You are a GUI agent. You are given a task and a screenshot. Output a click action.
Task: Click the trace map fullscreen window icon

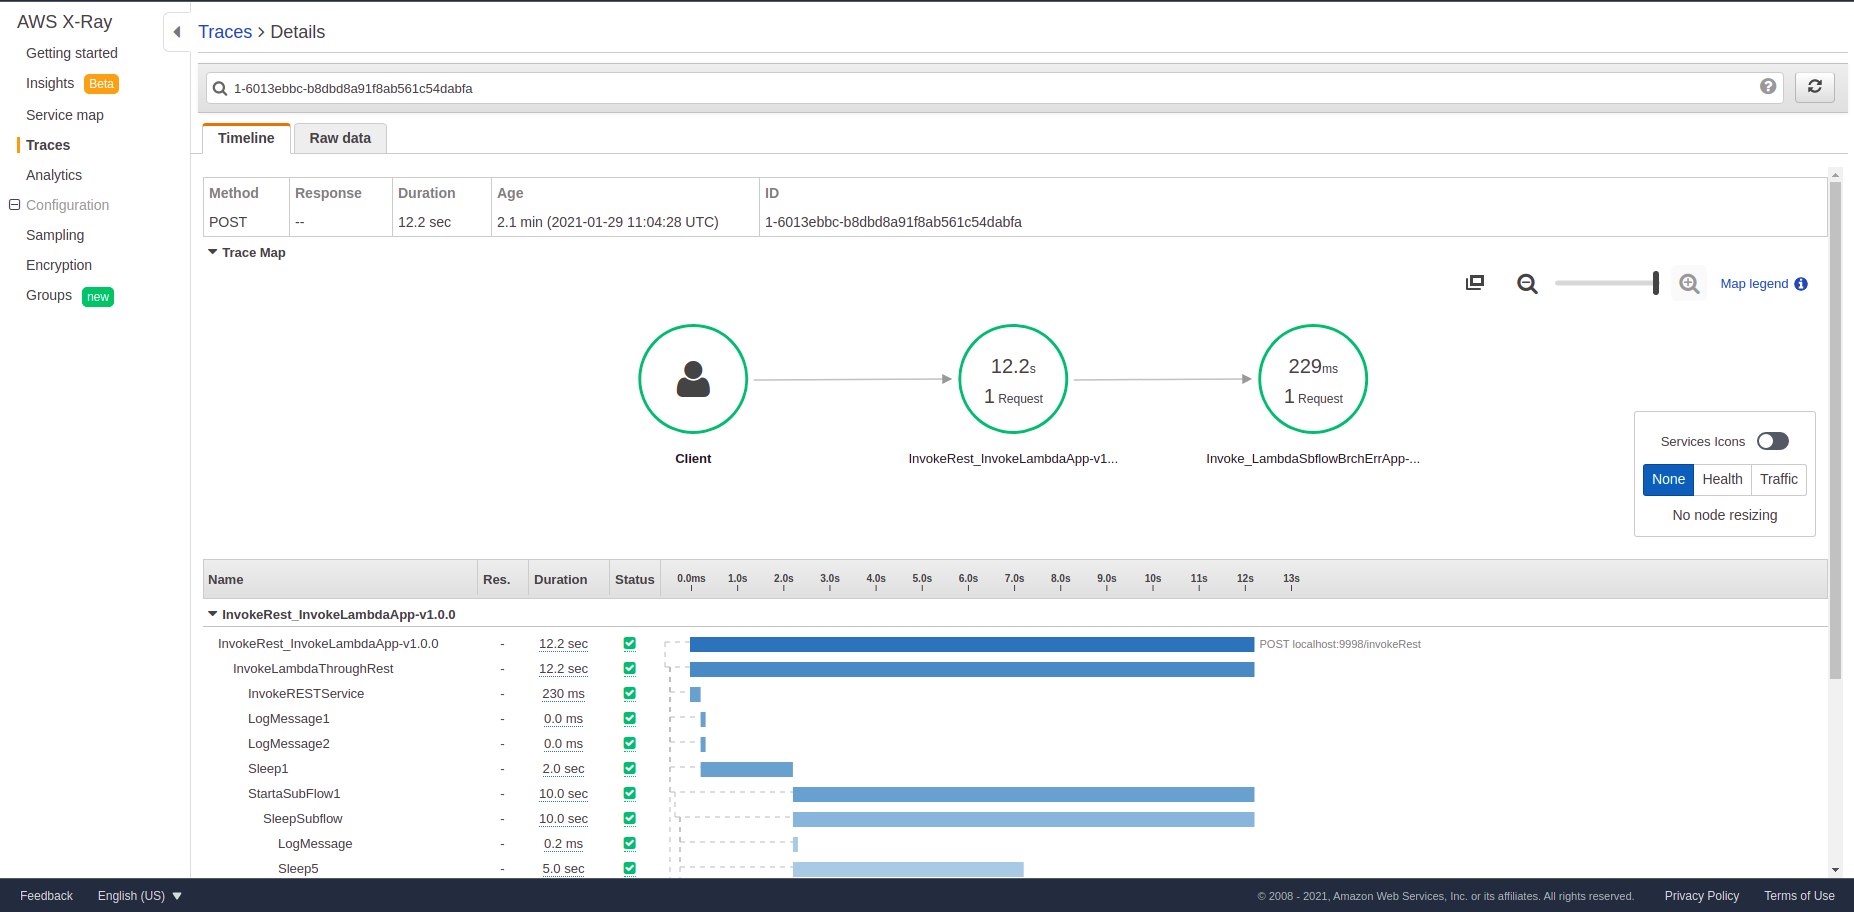(1475, 283)
